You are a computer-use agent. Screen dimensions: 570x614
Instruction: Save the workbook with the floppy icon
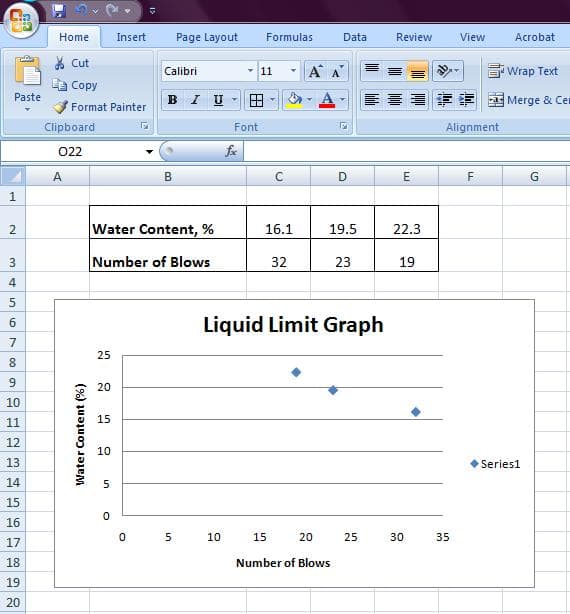(x=58, y=11)
